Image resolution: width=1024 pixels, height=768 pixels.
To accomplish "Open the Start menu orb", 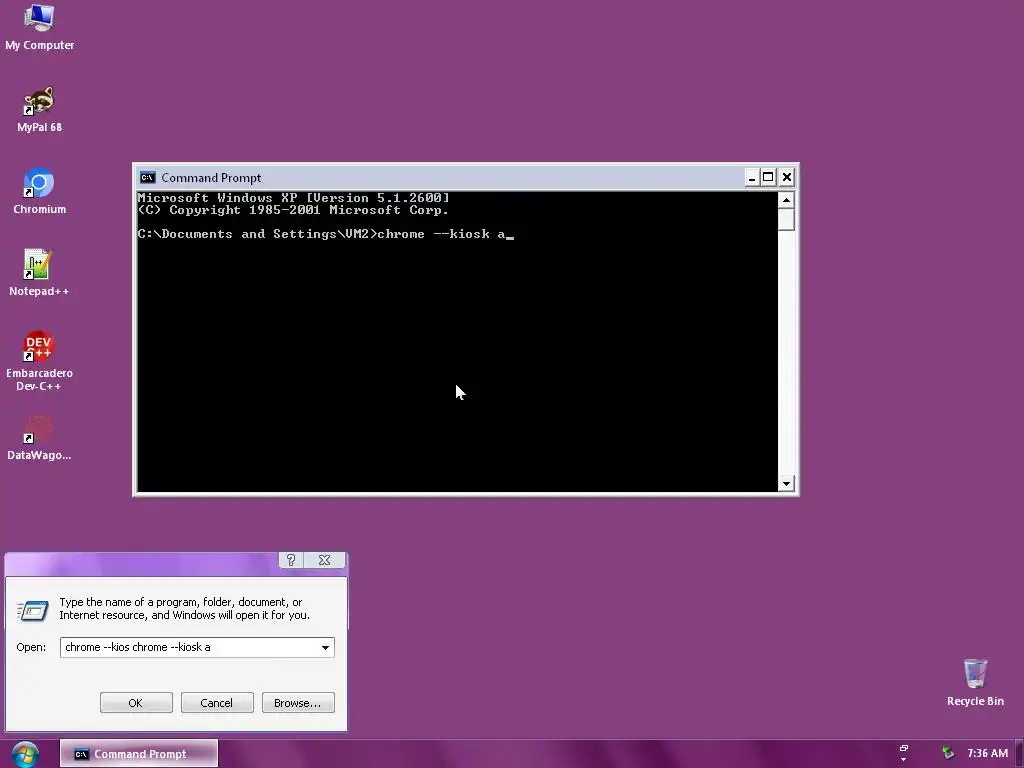I will [x=25, y=754].
